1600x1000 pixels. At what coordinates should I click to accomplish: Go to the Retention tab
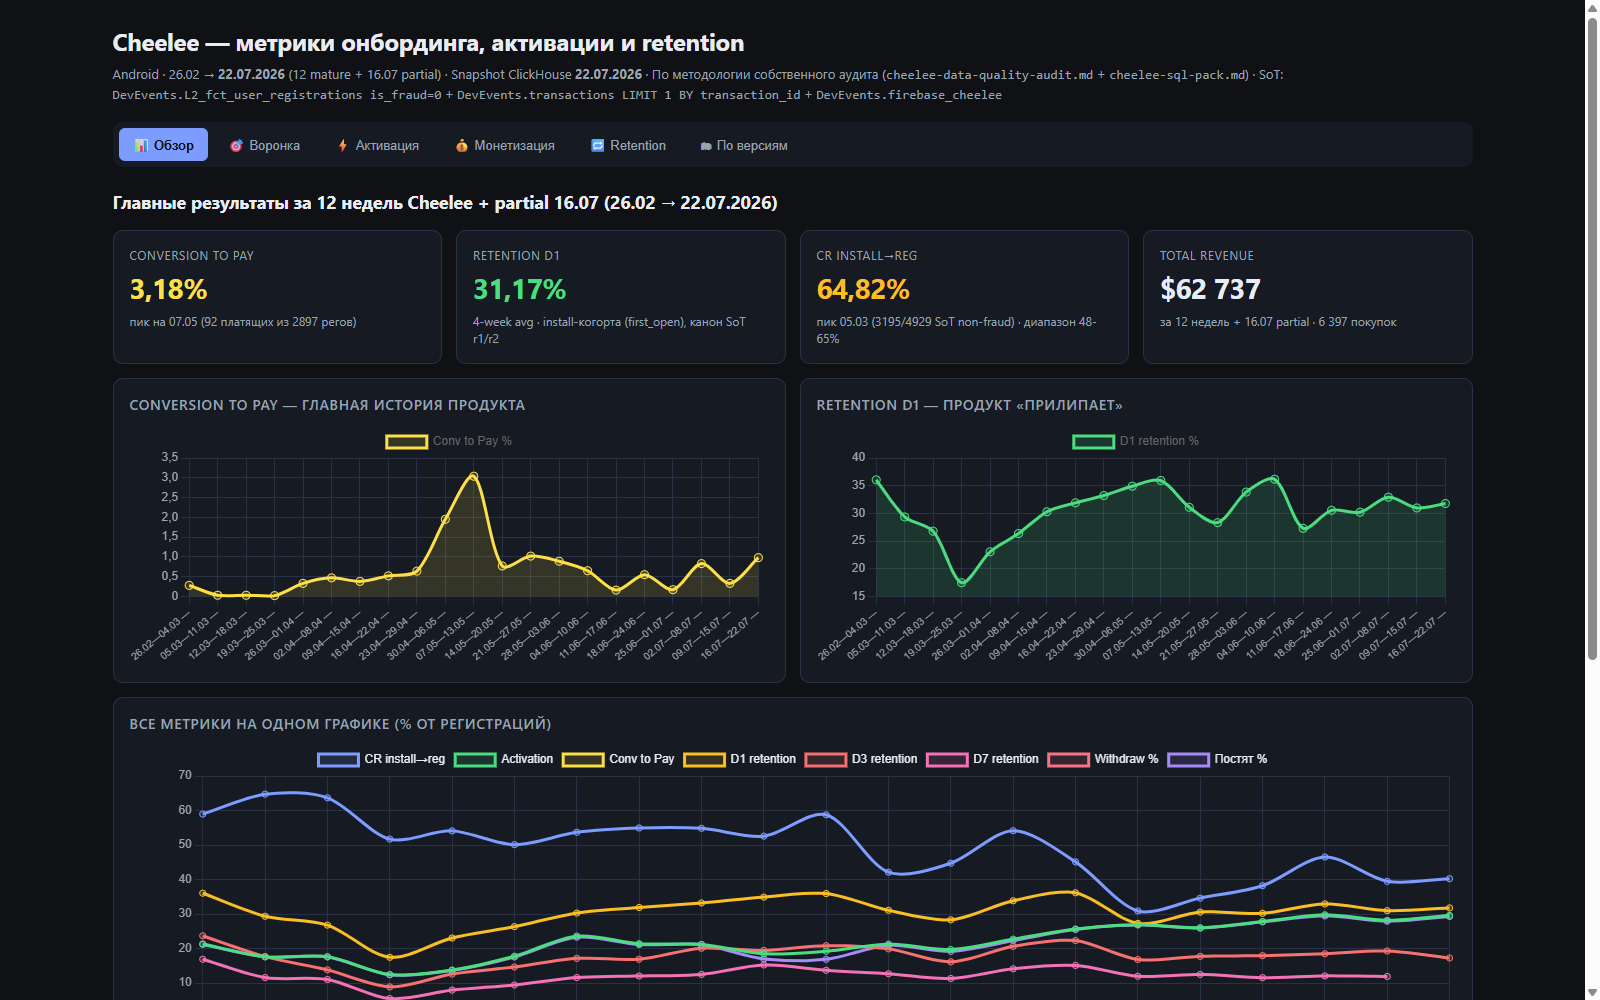(x=628, y=145)
